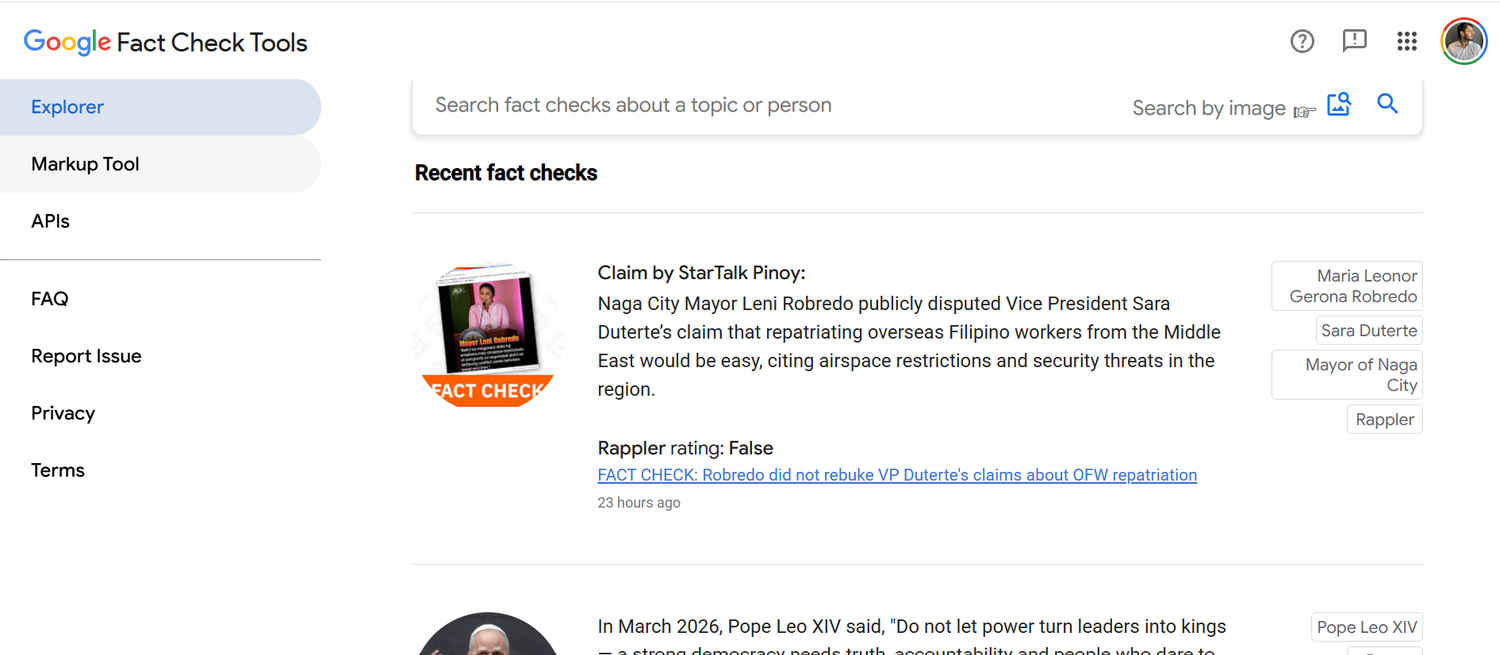This screenshot has height=655, width=1500.
Task: Click the Search by image icon
Action: point(1339,104)
